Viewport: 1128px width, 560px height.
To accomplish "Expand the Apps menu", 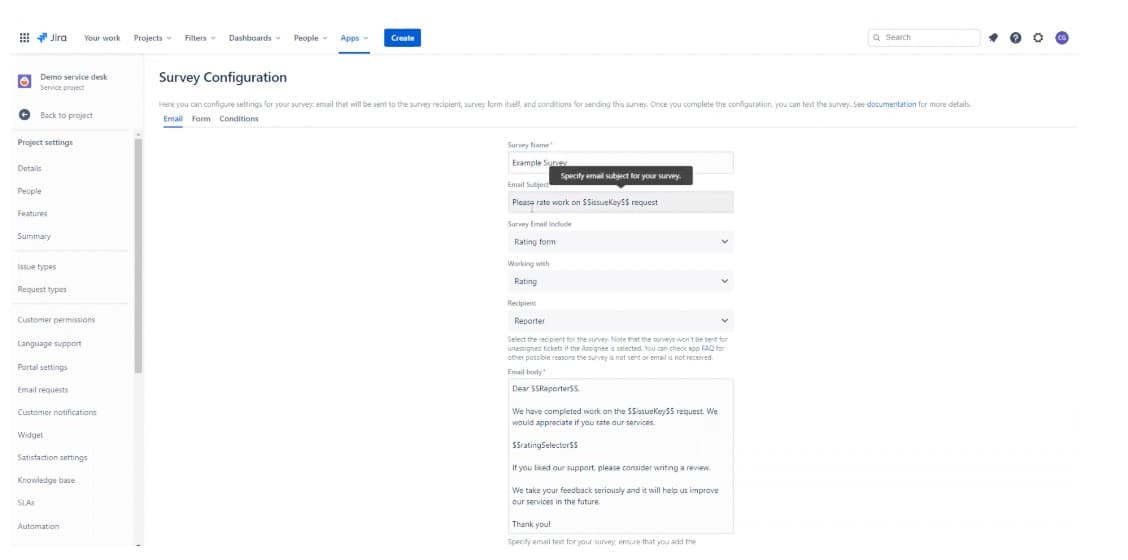I will (354, 38).
